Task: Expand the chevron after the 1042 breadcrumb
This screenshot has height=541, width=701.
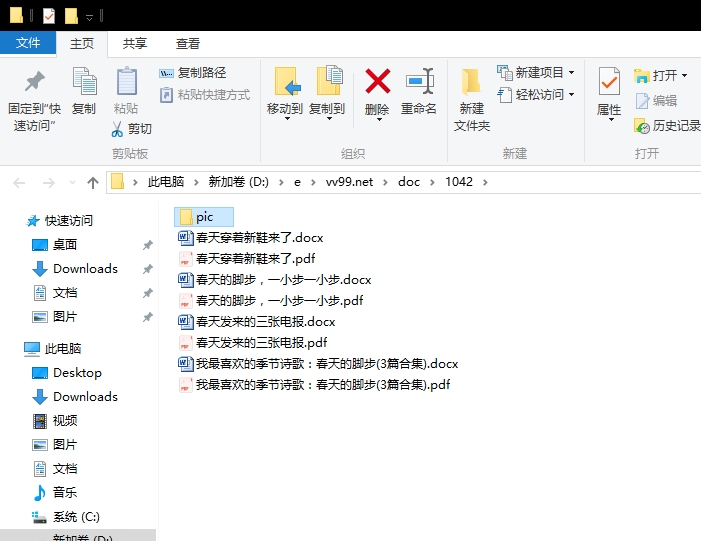Action: pos(486,182)
